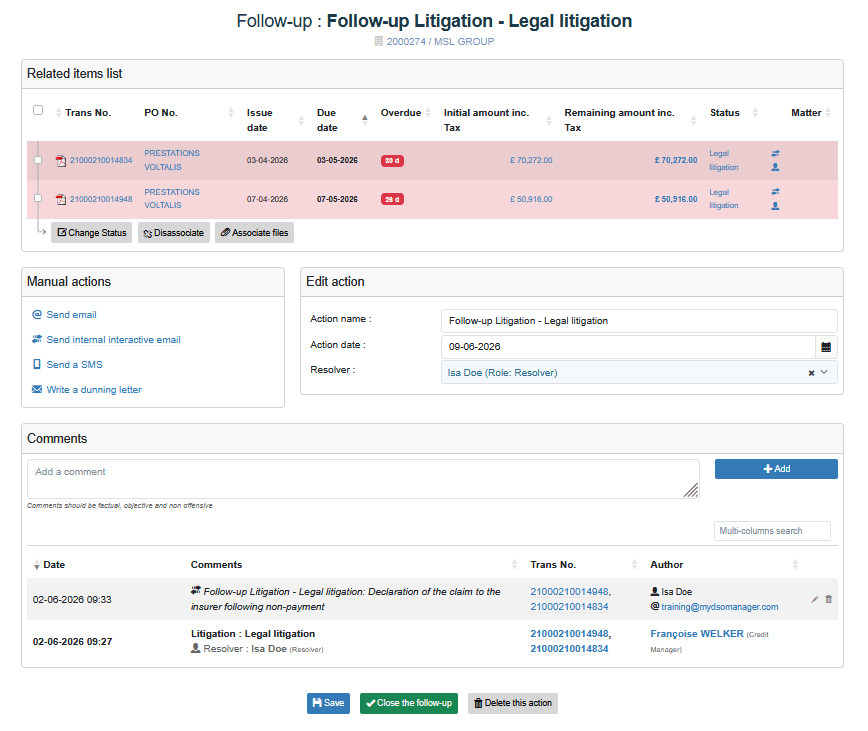Sort table by Overdue column
The image size is (868, 731).
click(x=428, y=113)
